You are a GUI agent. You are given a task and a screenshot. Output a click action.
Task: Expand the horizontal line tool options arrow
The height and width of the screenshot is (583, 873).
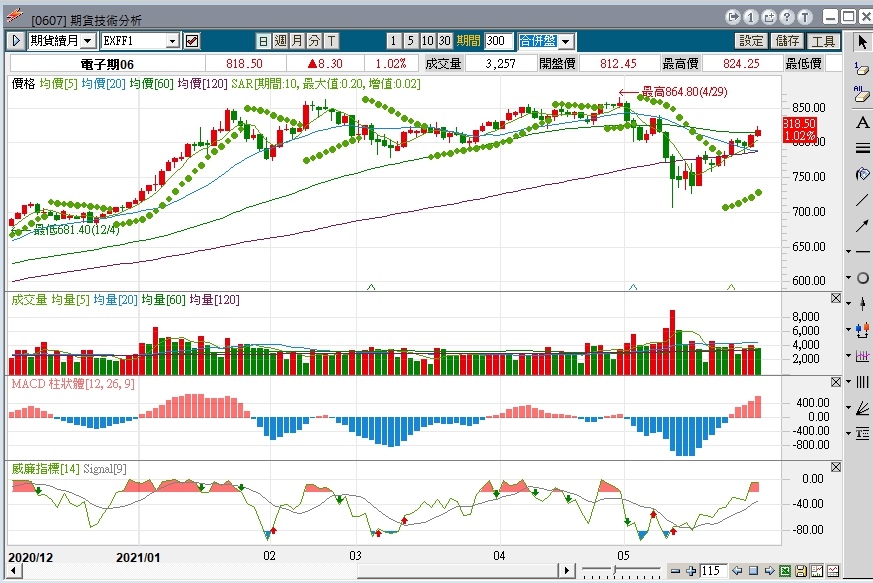(849, 252)
